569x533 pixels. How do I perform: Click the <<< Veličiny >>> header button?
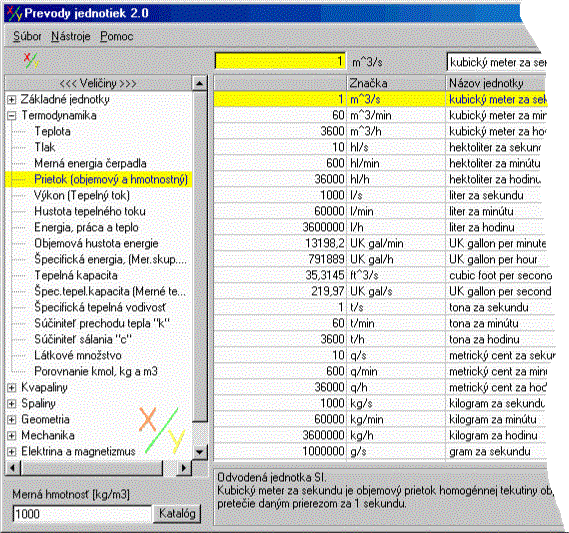(x=98, y=83)
